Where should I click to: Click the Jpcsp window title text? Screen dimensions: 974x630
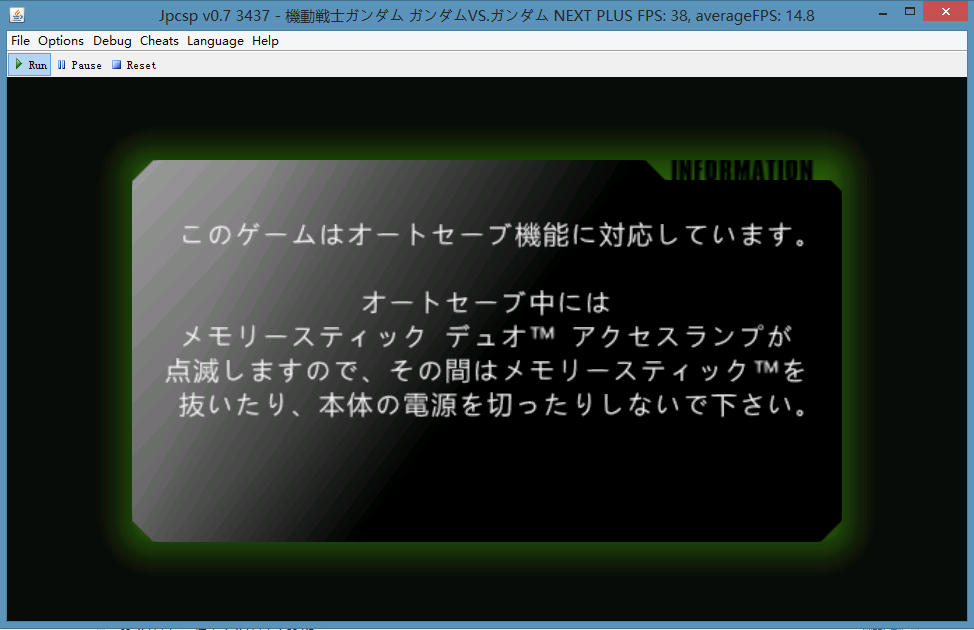[x=486, y=15]
